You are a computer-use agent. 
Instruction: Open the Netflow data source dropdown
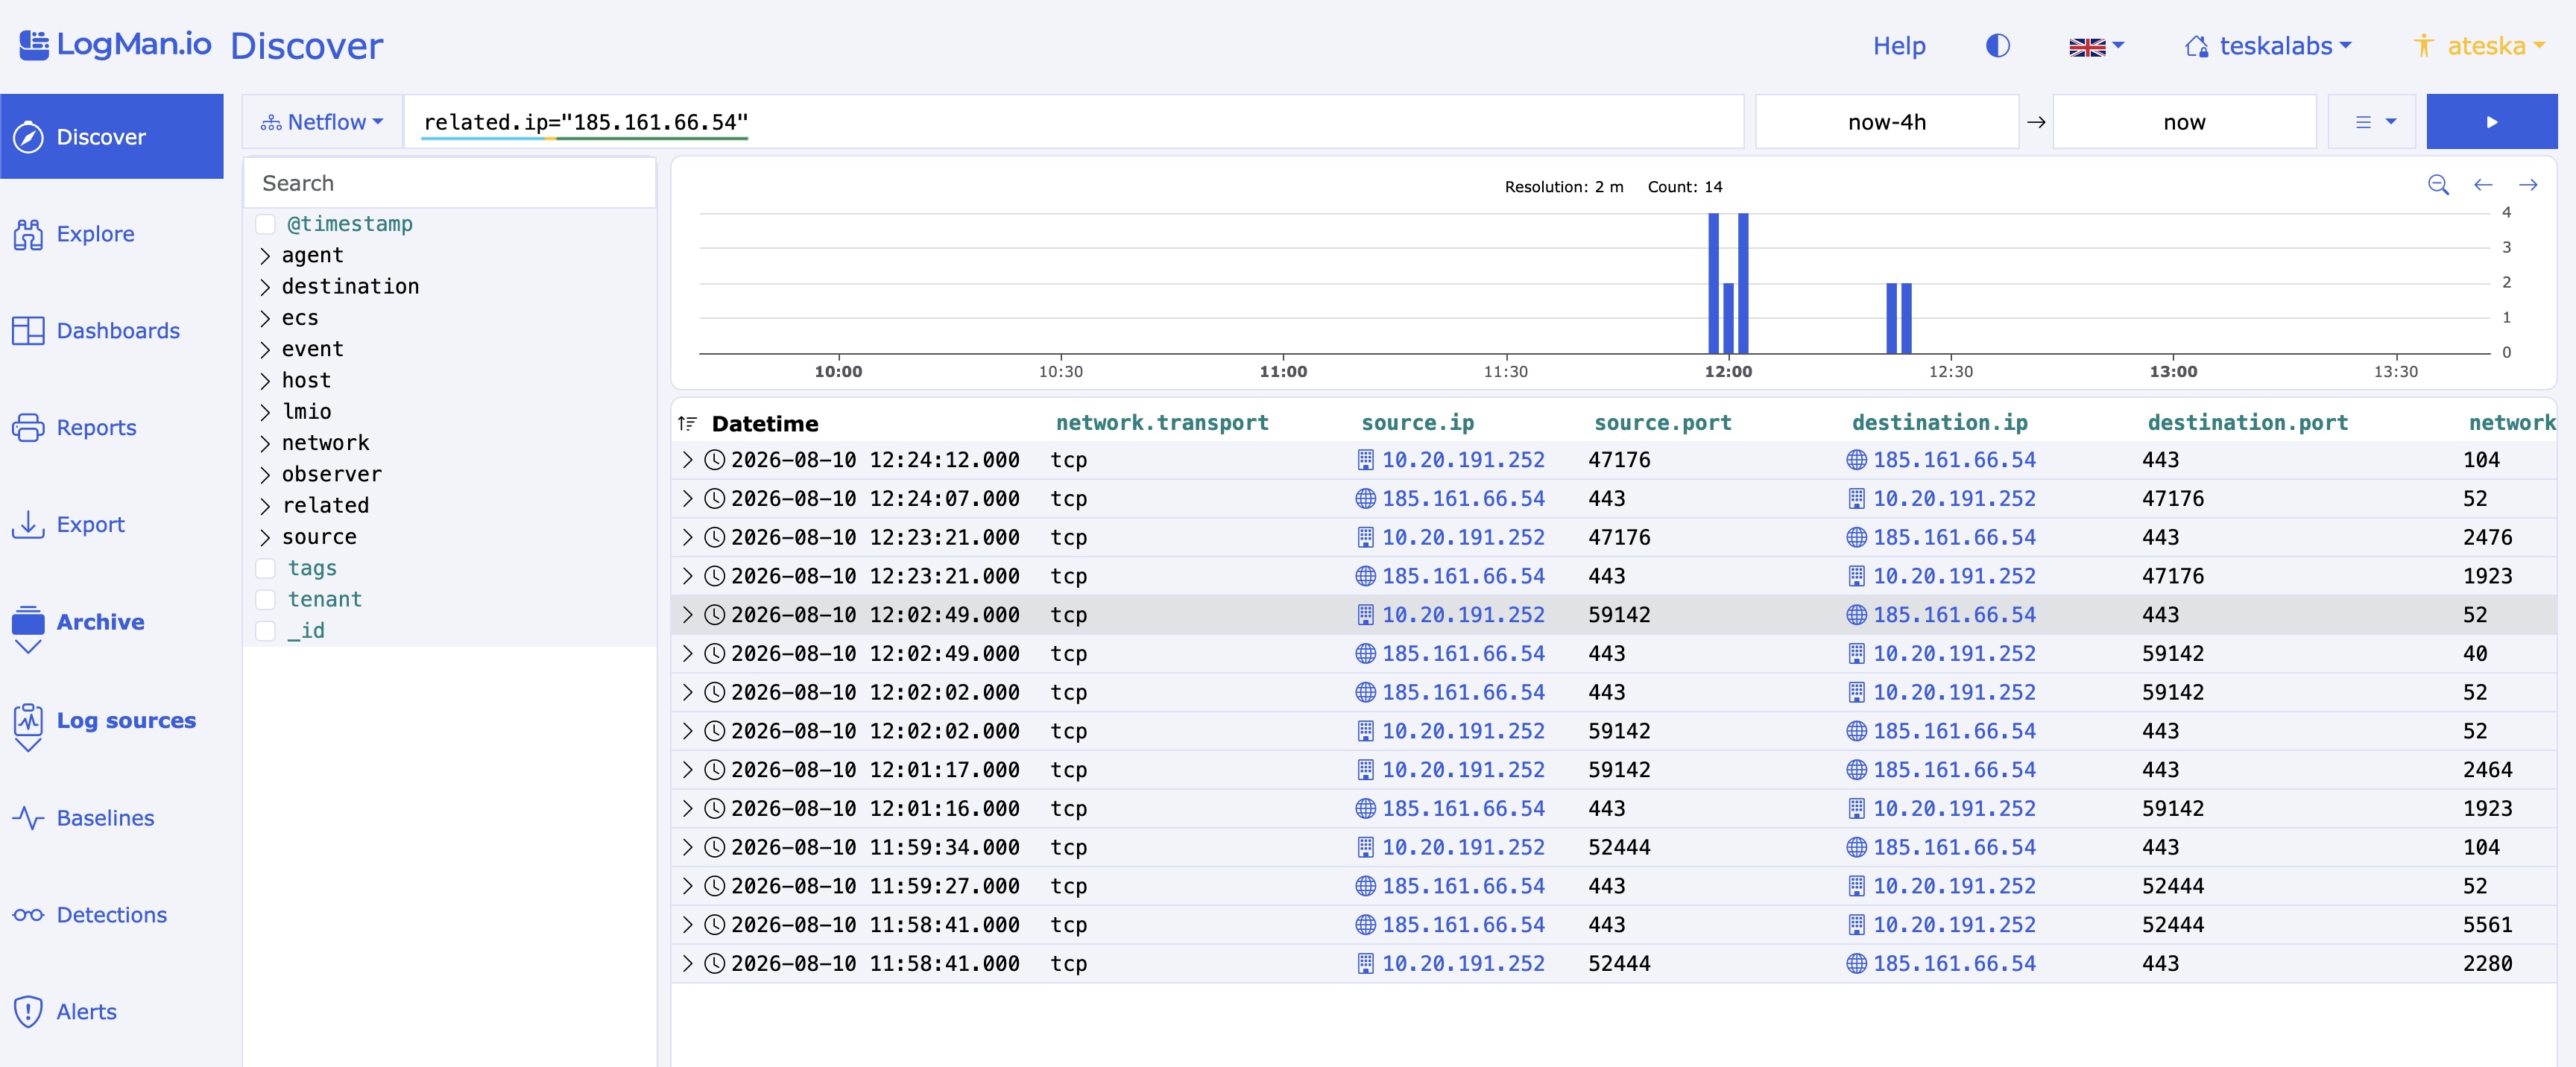point(322,122)
